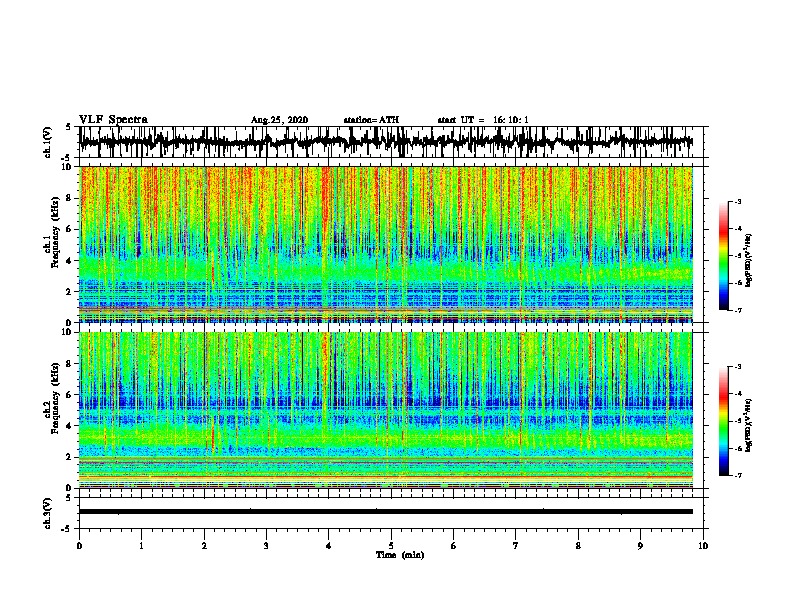Click time axis tick label "7"
Screen dimensions: 792x612
(x=516, y=546)
